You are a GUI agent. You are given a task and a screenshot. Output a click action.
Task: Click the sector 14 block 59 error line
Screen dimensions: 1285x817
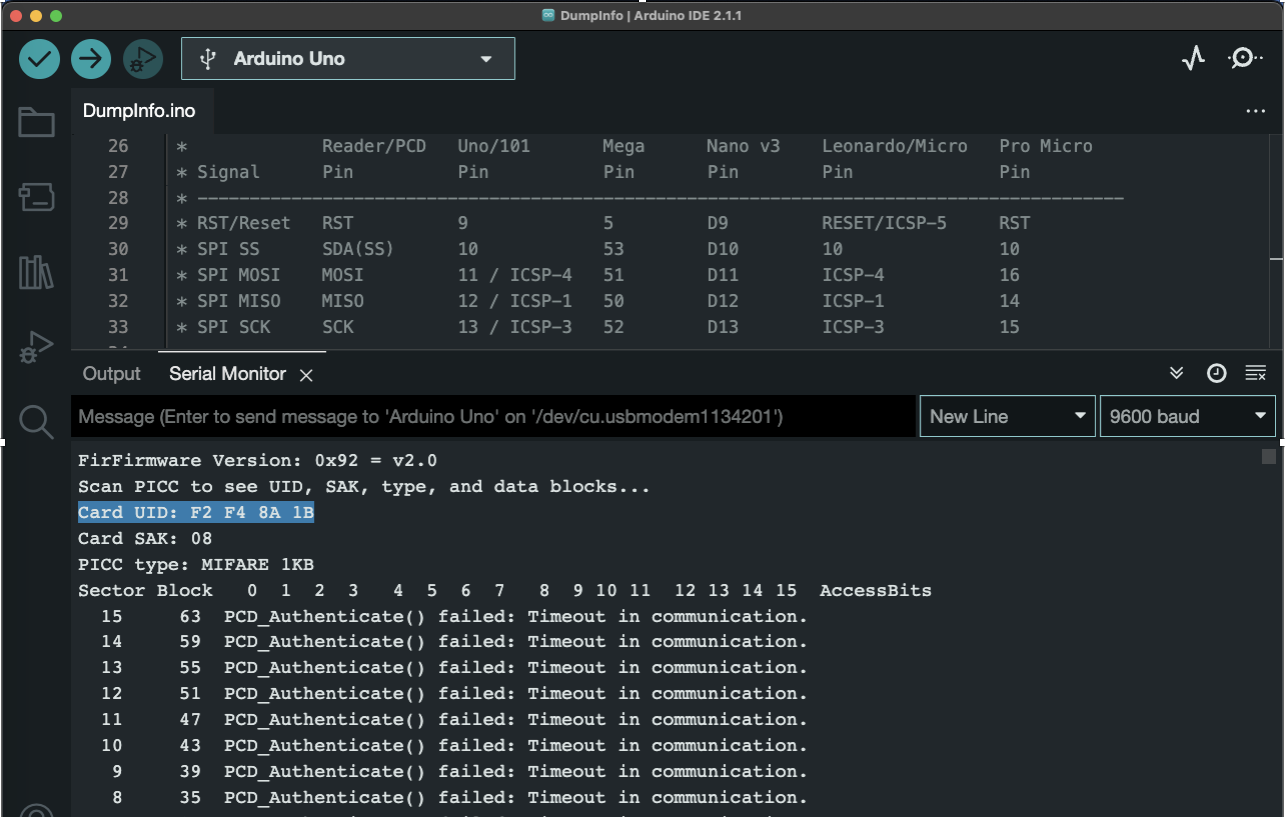click(x=454, y=642)
